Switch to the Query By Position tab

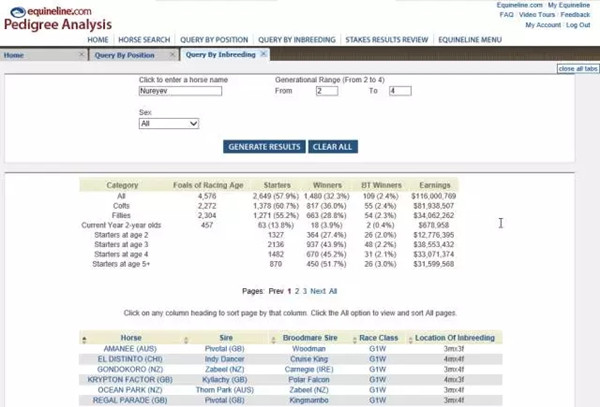click(125, 55)
